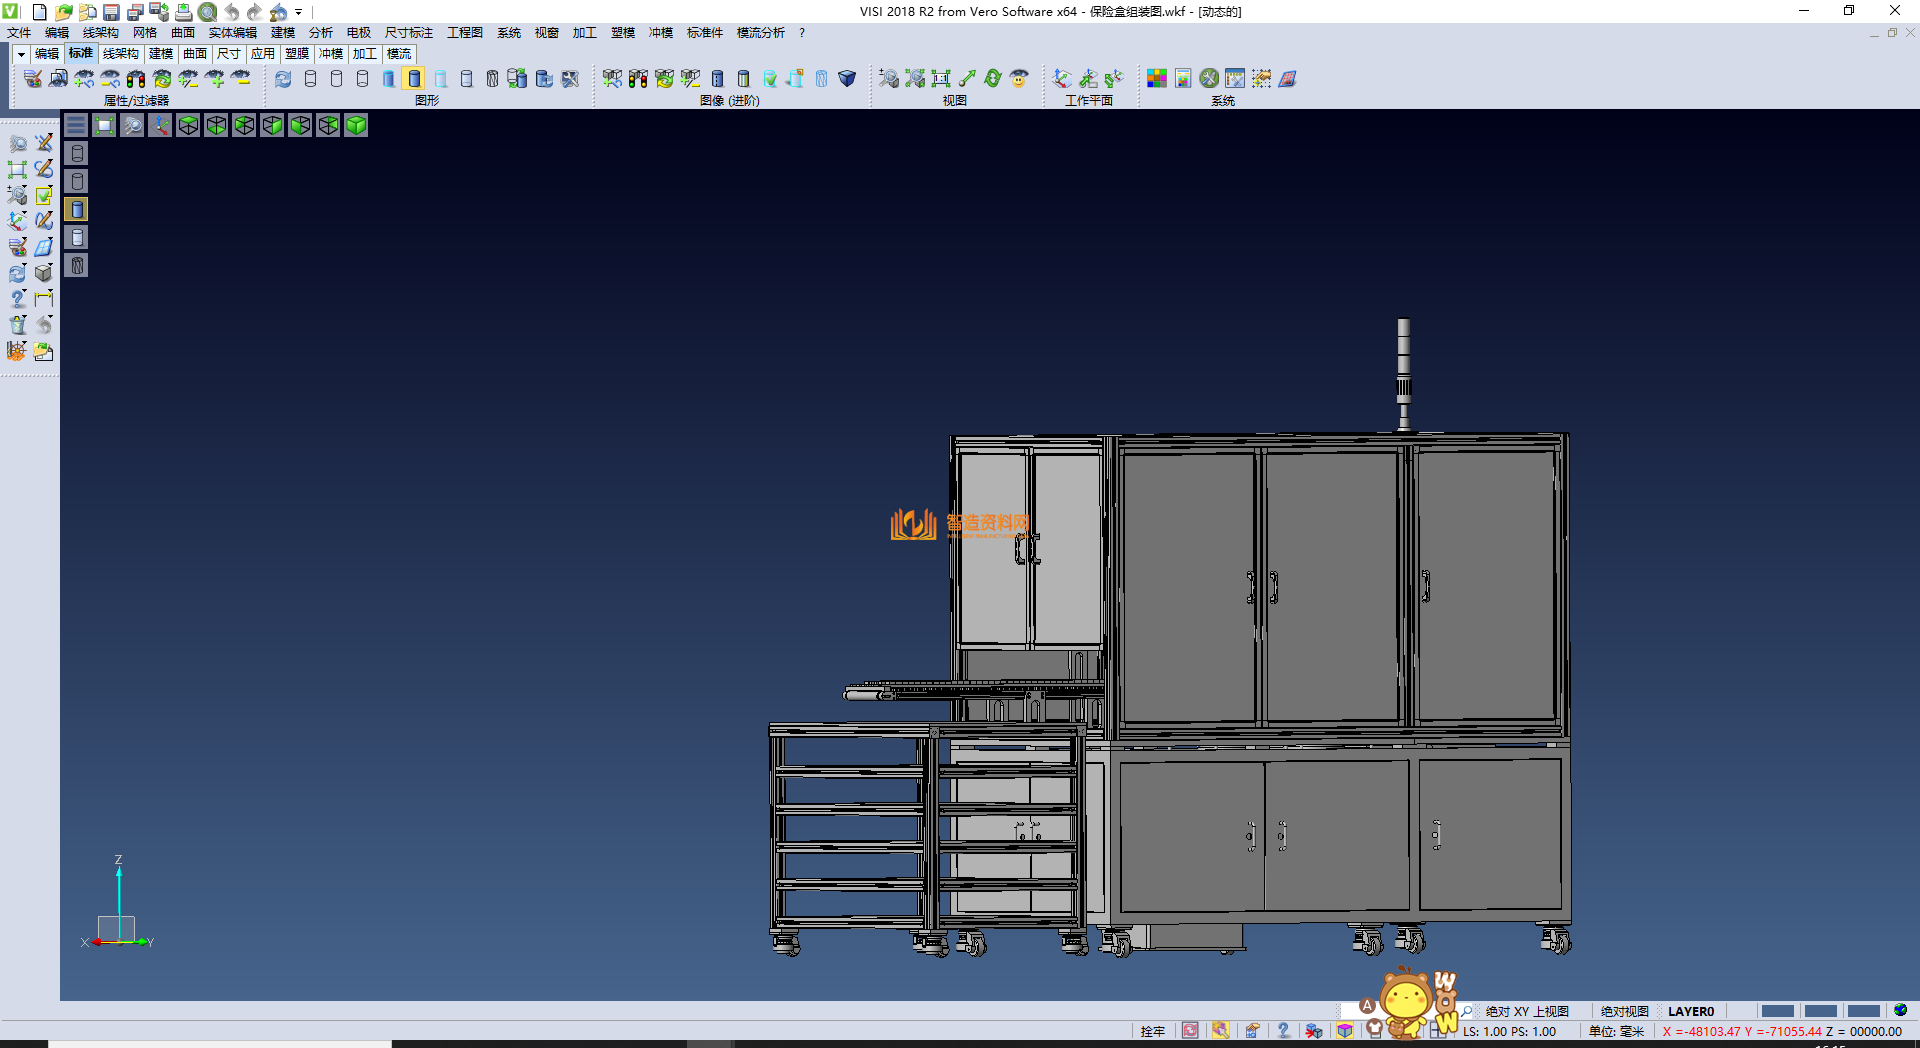This screenshot has width=1920, height=1048.
Task: Open the toolbar tabs dropdown arrow
Action: tap(21, 54)
